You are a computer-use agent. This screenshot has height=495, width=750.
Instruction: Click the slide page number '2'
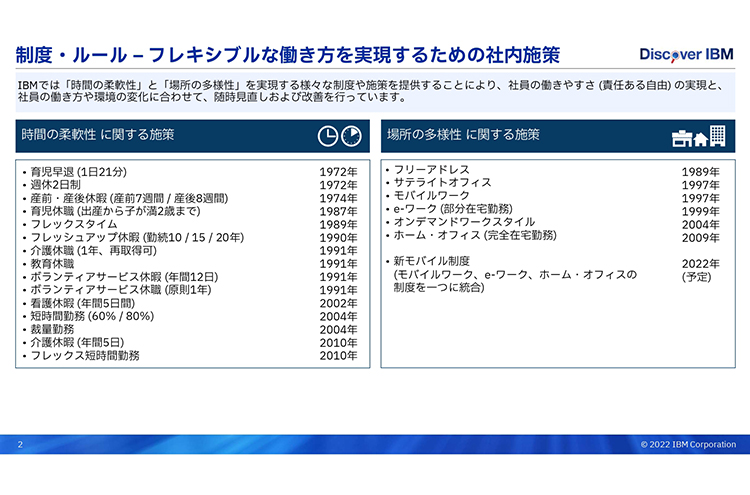pyautogui.click(x=20, y=444)
